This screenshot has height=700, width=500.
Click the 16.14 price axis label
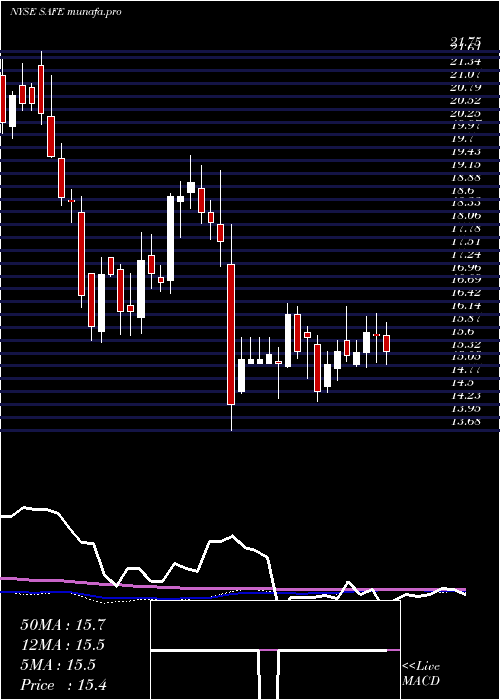coord(465,306)
